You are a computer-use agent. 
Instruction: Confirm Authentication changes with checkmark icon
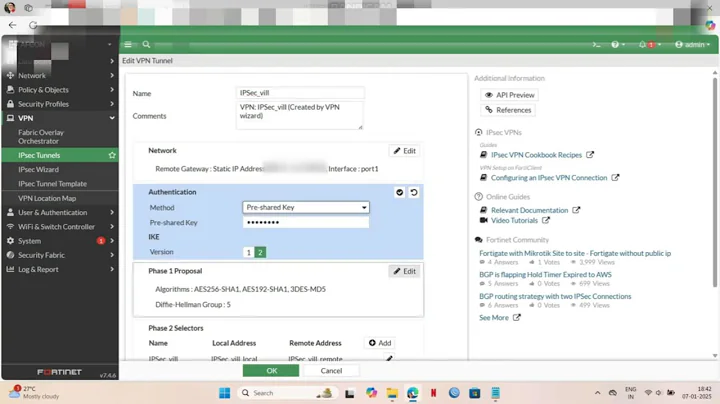click(x=399, y=192)
